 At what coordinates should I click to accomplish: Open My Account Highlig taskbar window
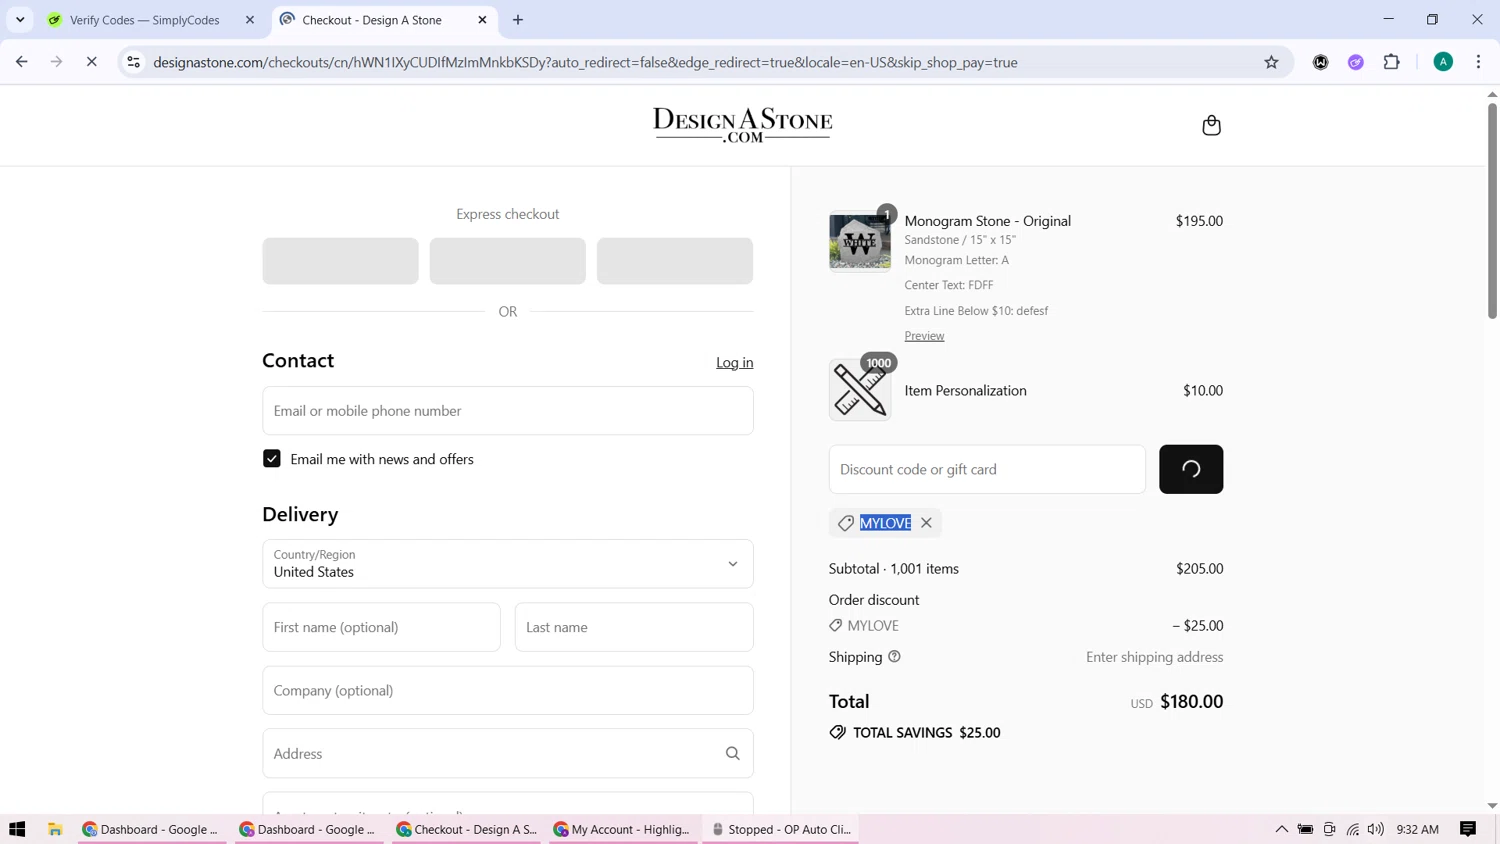click(x=622, y=829)
